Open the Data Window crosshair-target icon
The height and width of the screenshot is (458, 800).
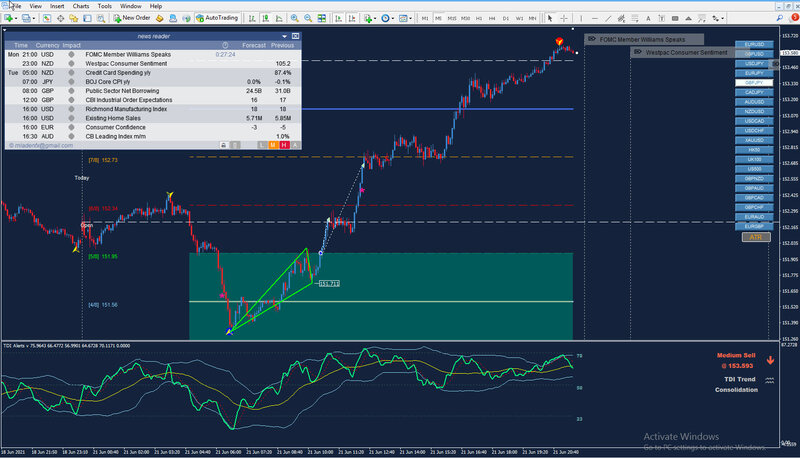pyautogui.click(x=60, y=18)
